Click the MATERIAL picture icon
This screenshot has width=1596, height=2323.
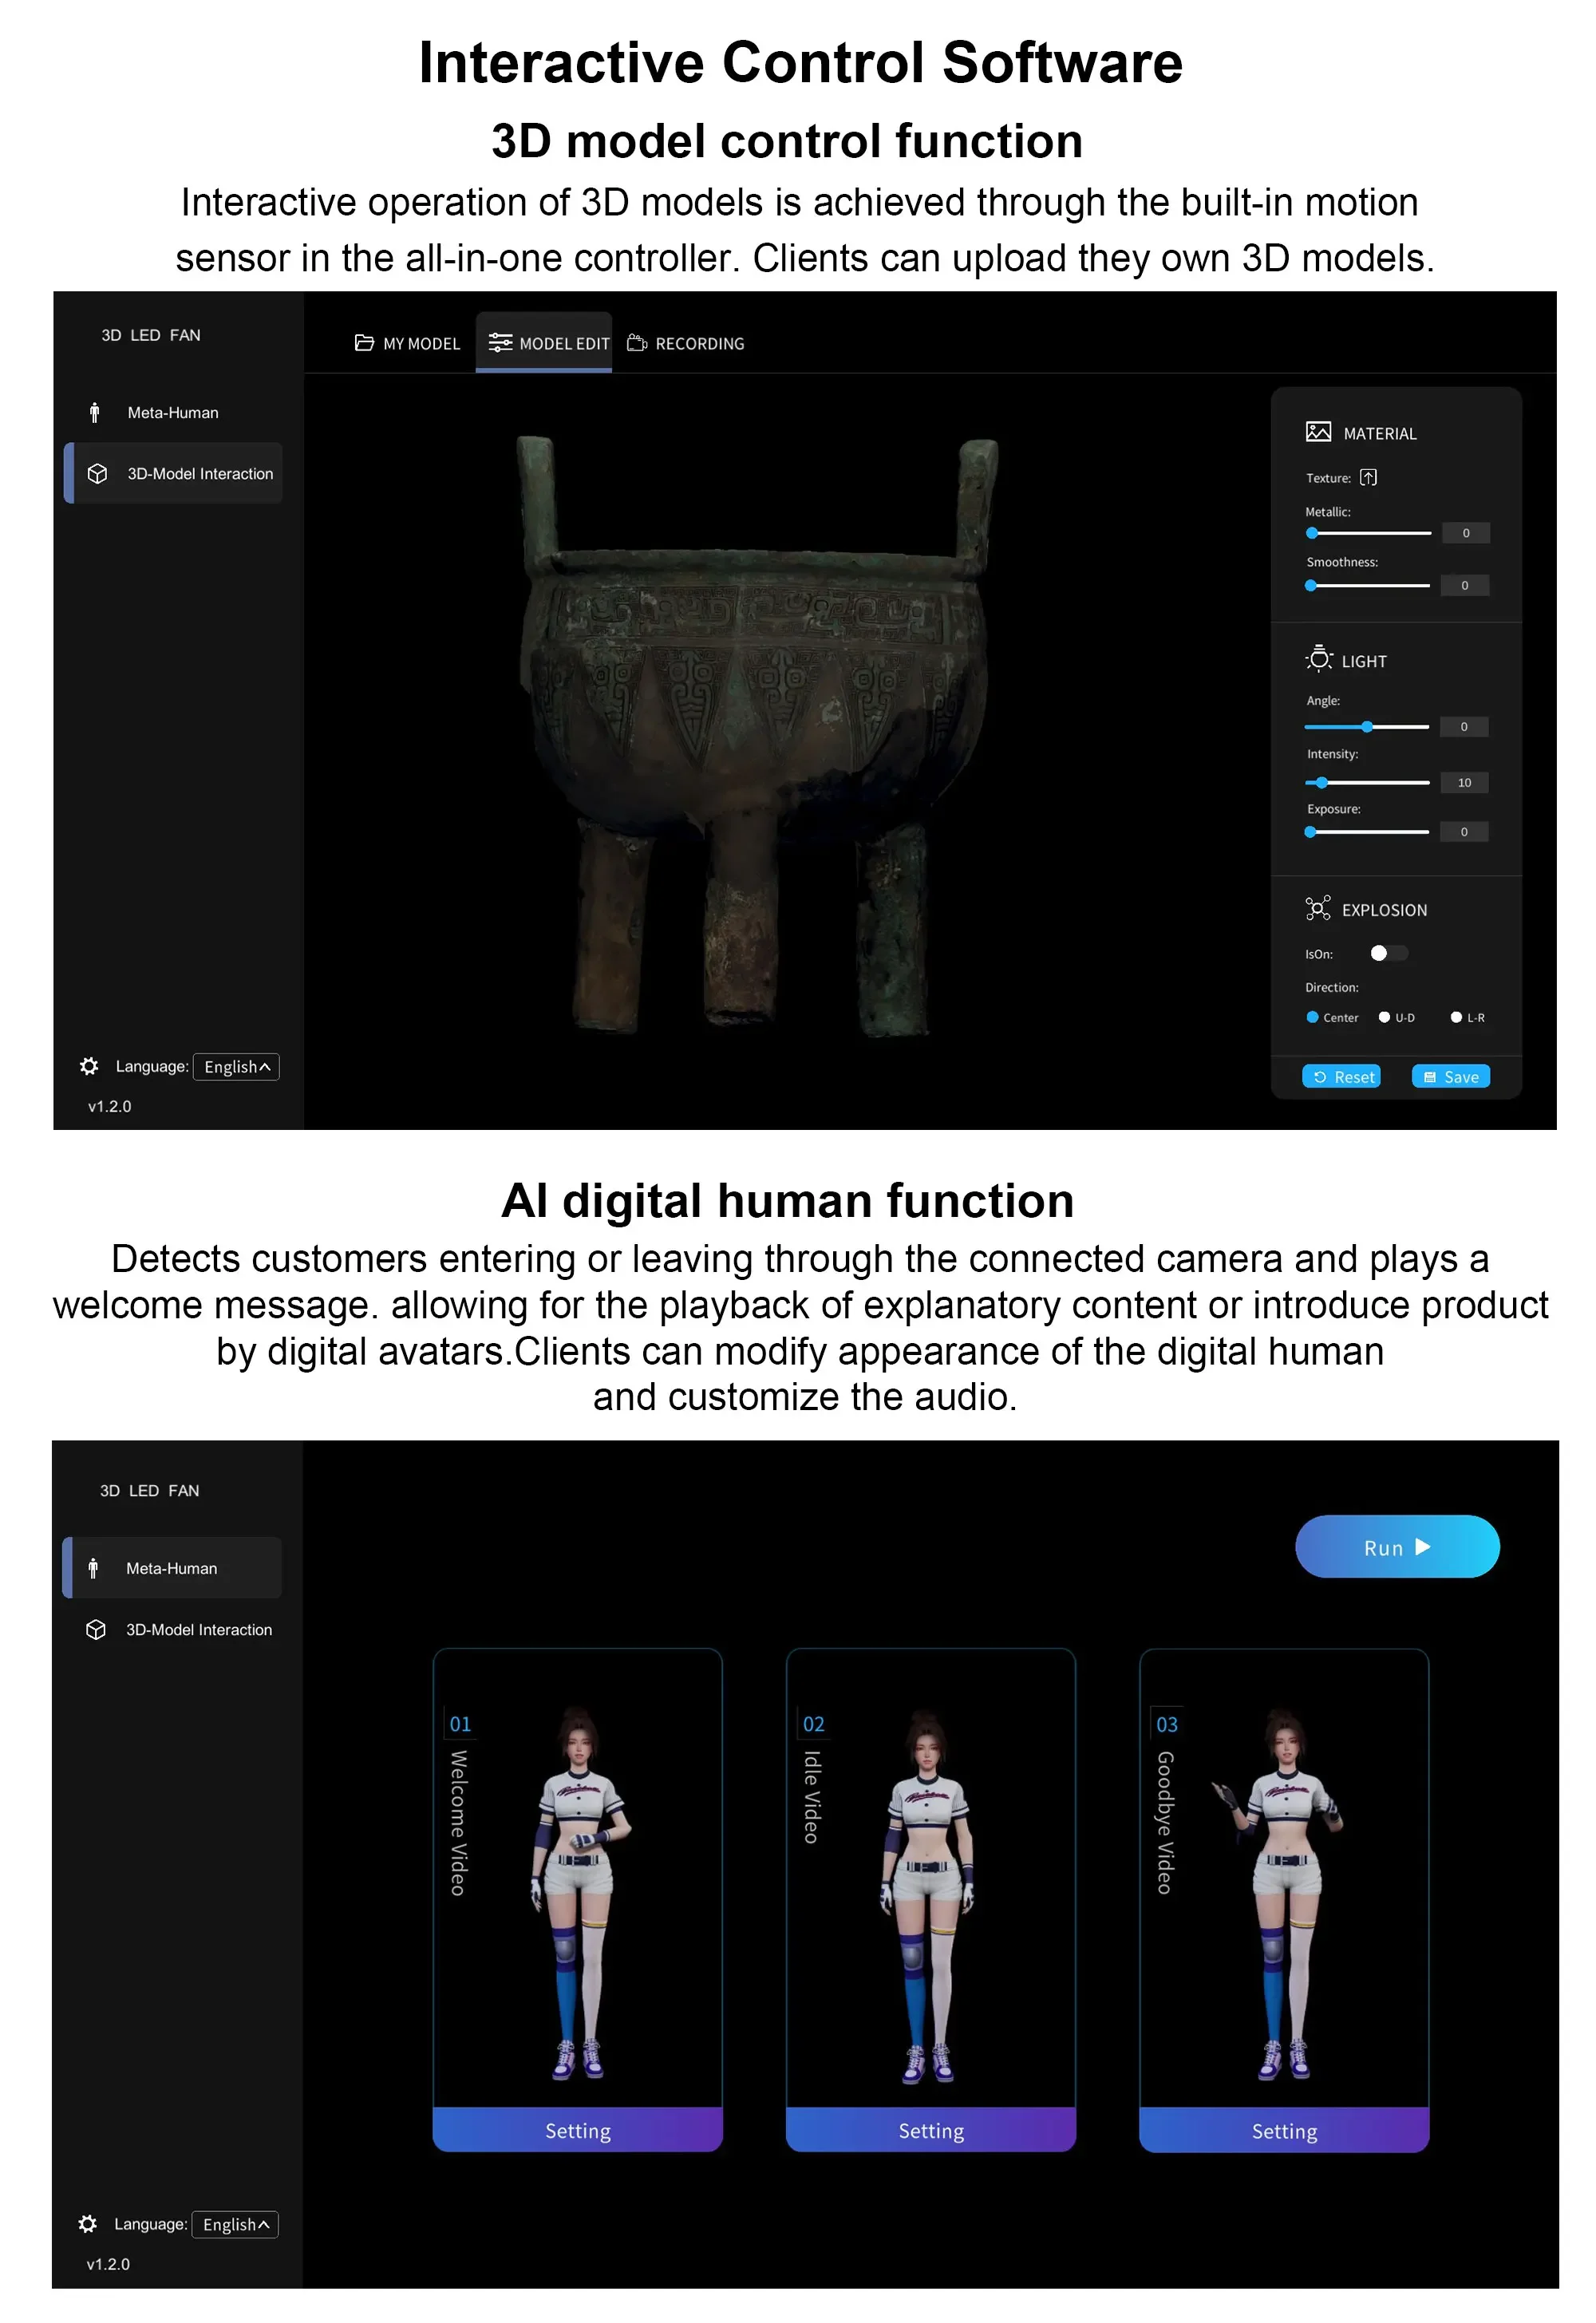pos(1318,432)
